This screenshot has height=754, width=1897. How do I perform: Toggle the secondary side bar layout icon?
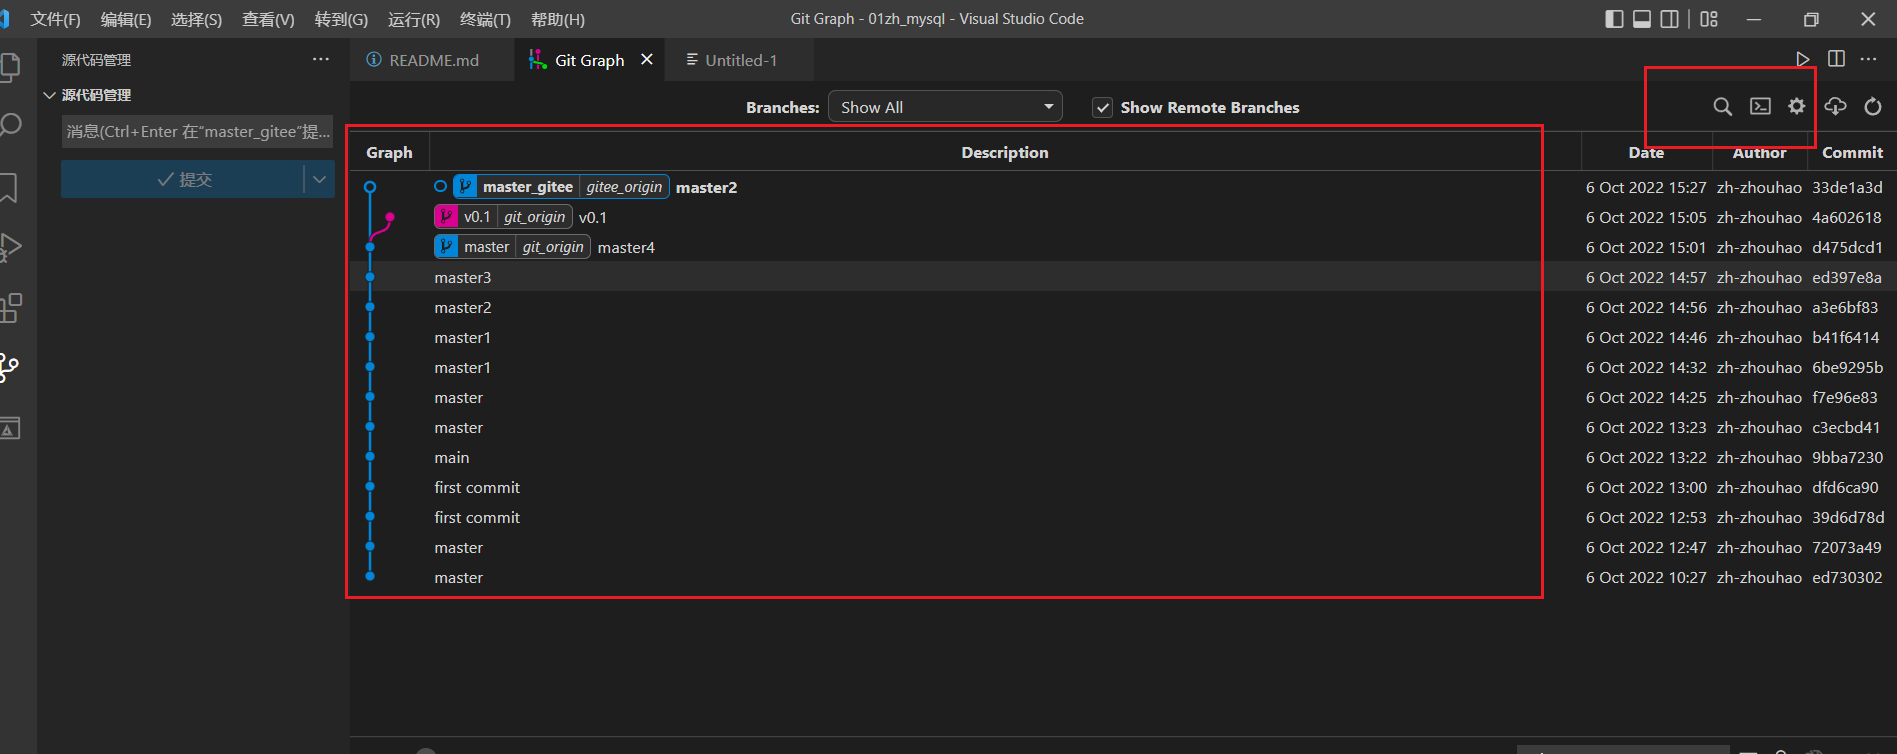(1670, 19)
